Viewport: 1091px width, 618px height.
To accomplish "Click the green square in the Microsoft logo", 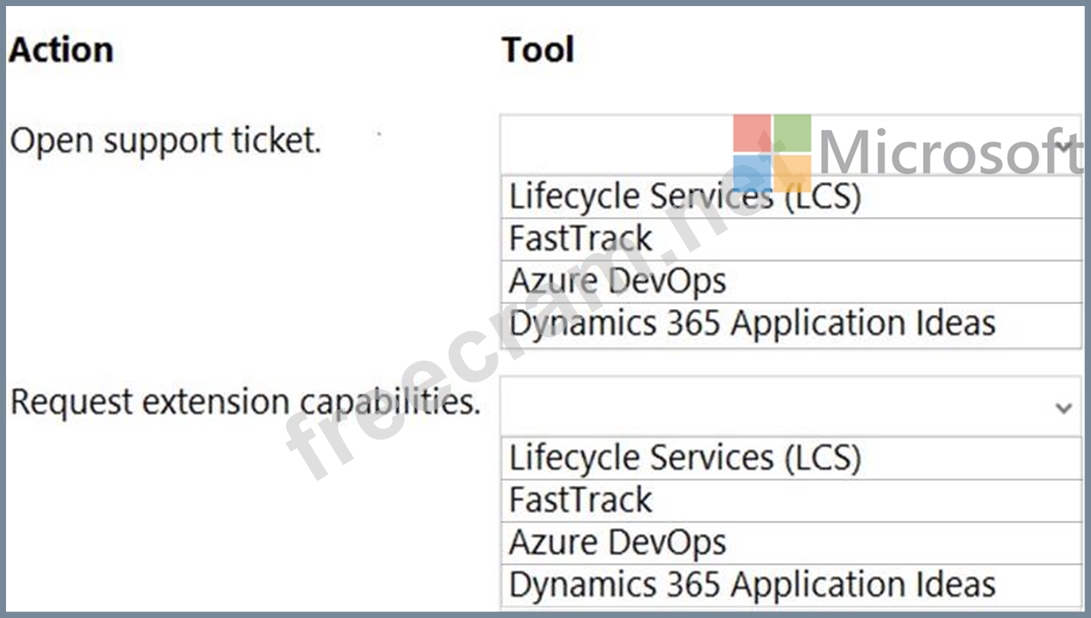I will 792,133.
